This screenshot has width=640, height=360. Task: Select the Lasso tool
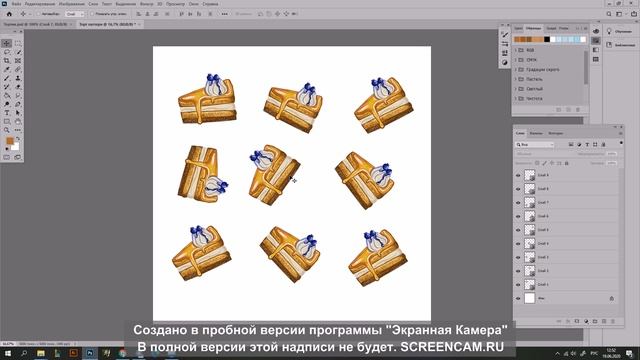7,52
